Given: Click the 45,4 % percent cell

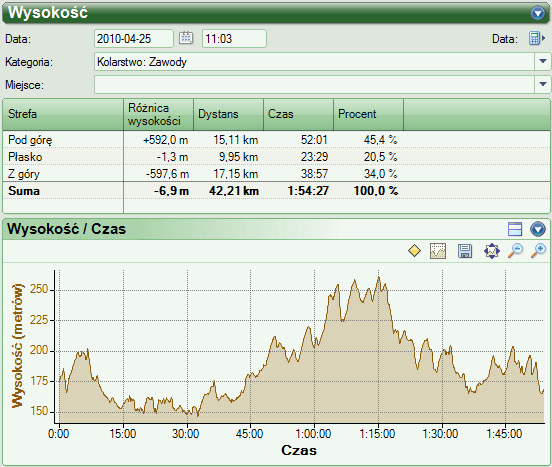Looking at the screenshot, I should pos(381,140).
